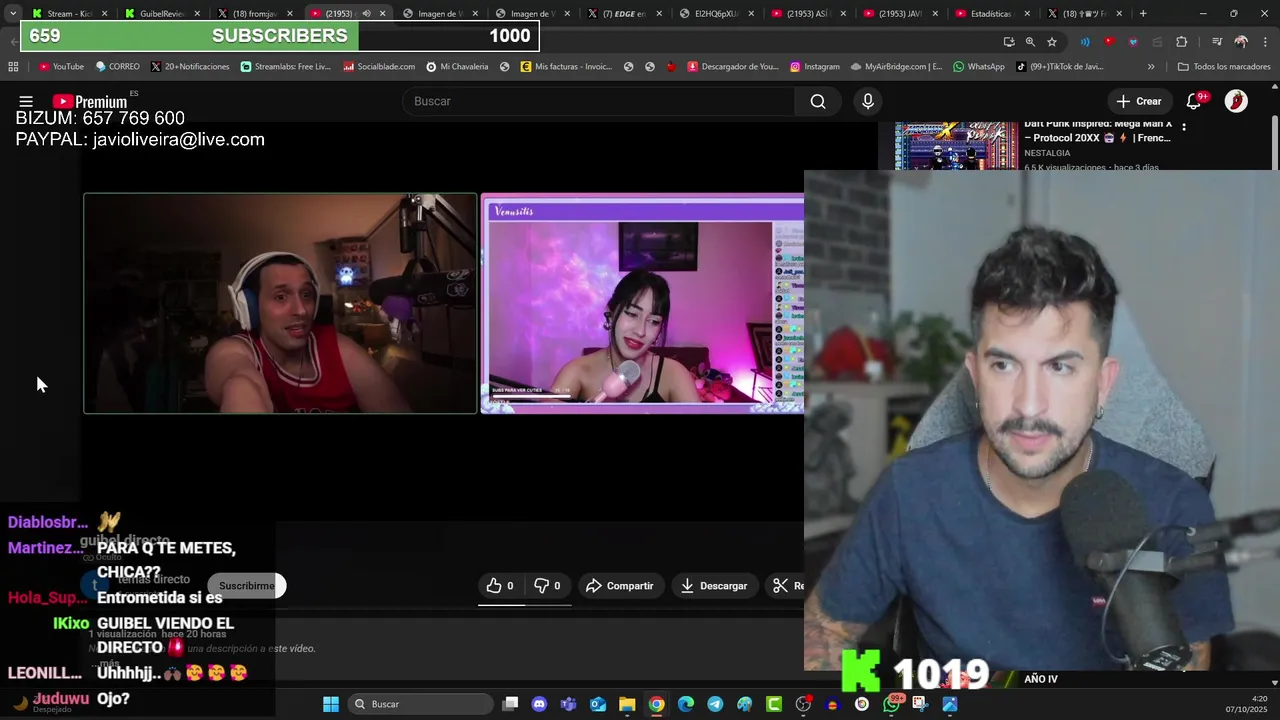Viewport: 1280px width, 720px height.
Task: Open the Mi Chavaleria bookmark
Action: point(457,67)
